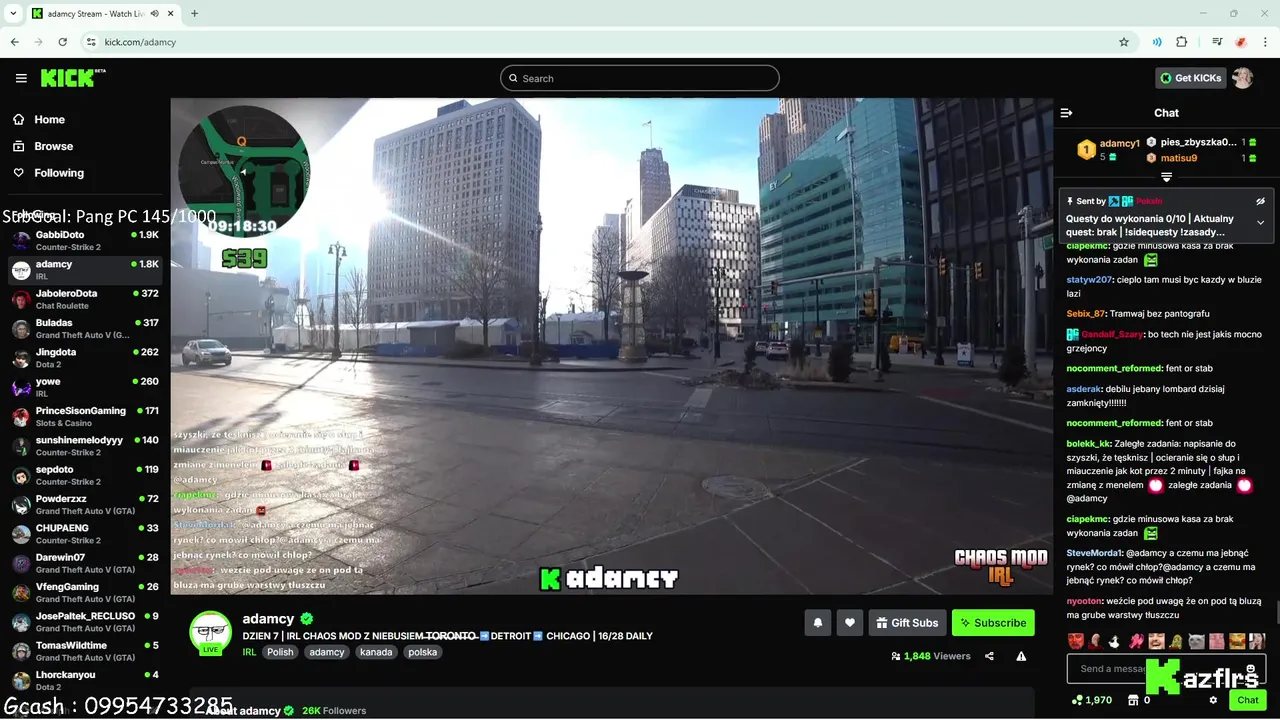Viewport: 1280px width, 720px height.
Task: Open sunshinemelodyyy channel in sidebar
Action: (x=85, y=445)
